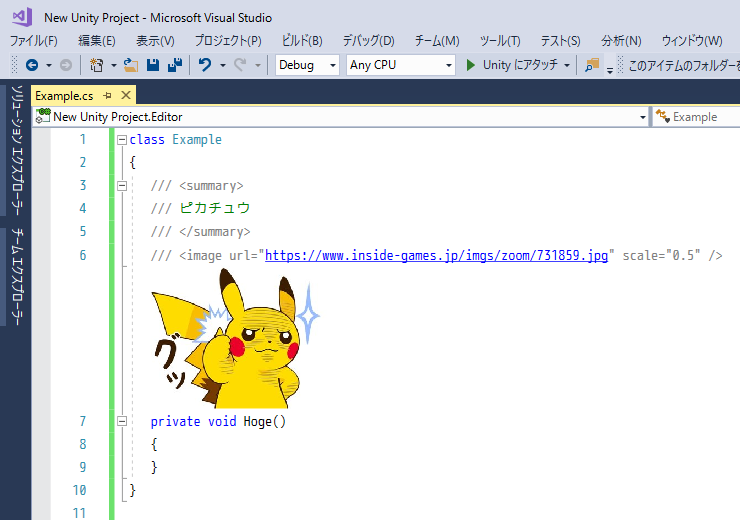
Task: Close the Example.cs tab
Action: point(126,95)
